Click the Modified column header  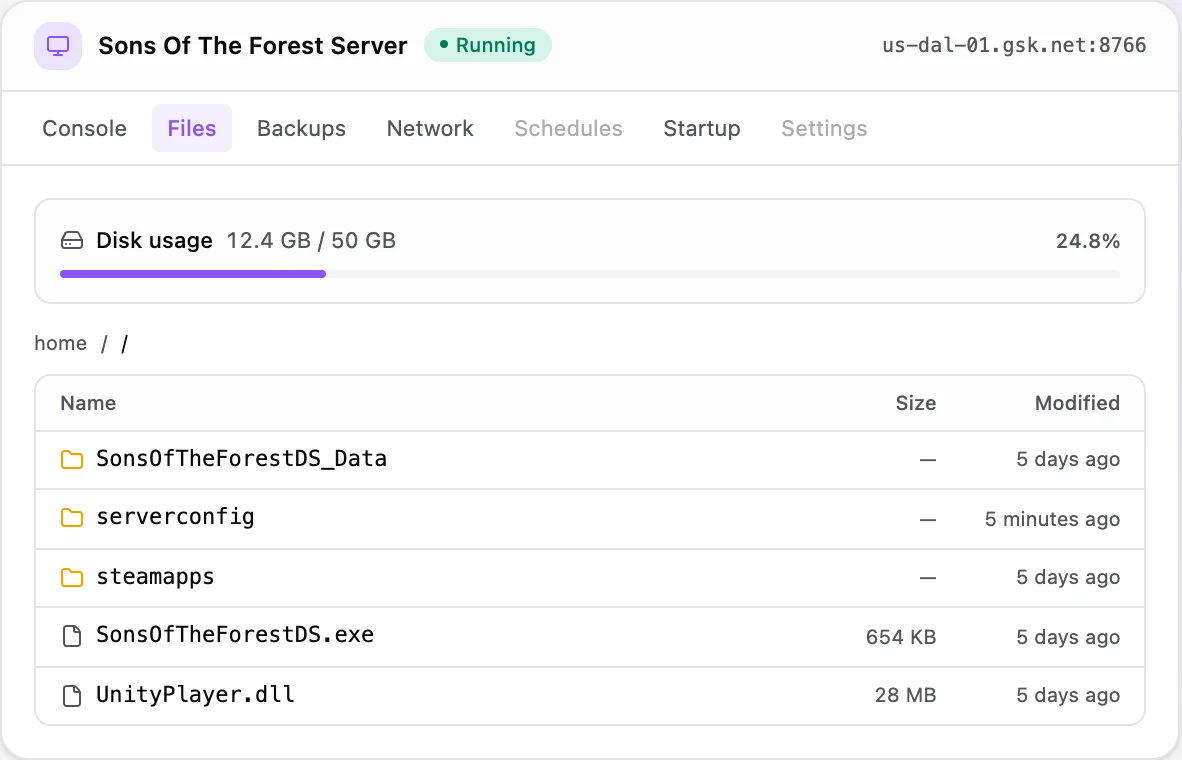(x=1077, y=403)
